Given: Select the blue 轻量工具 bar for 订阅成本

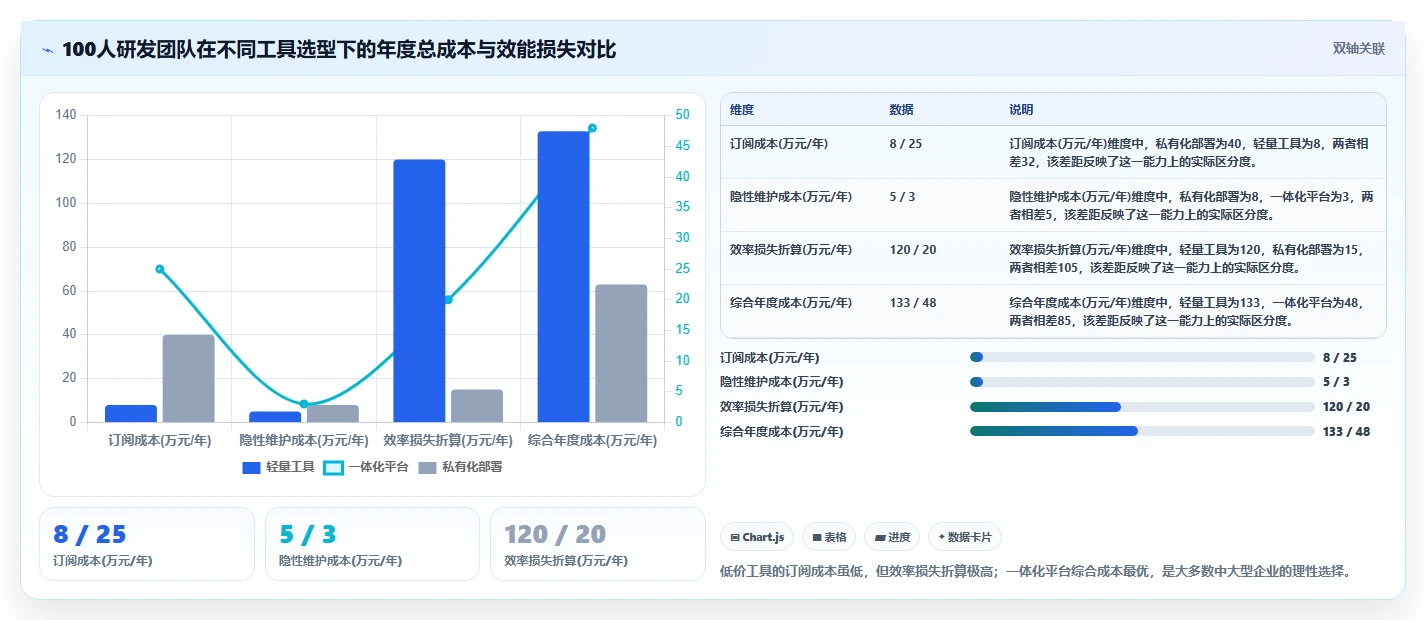Looking at the screenshot, I should [131, 413].
